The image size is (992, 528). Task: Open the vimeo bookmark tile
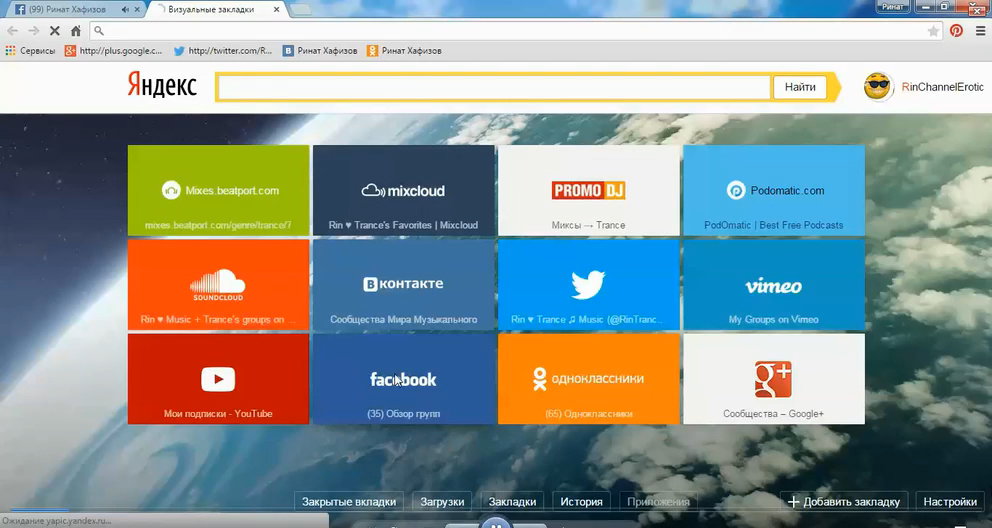(774, 285)
